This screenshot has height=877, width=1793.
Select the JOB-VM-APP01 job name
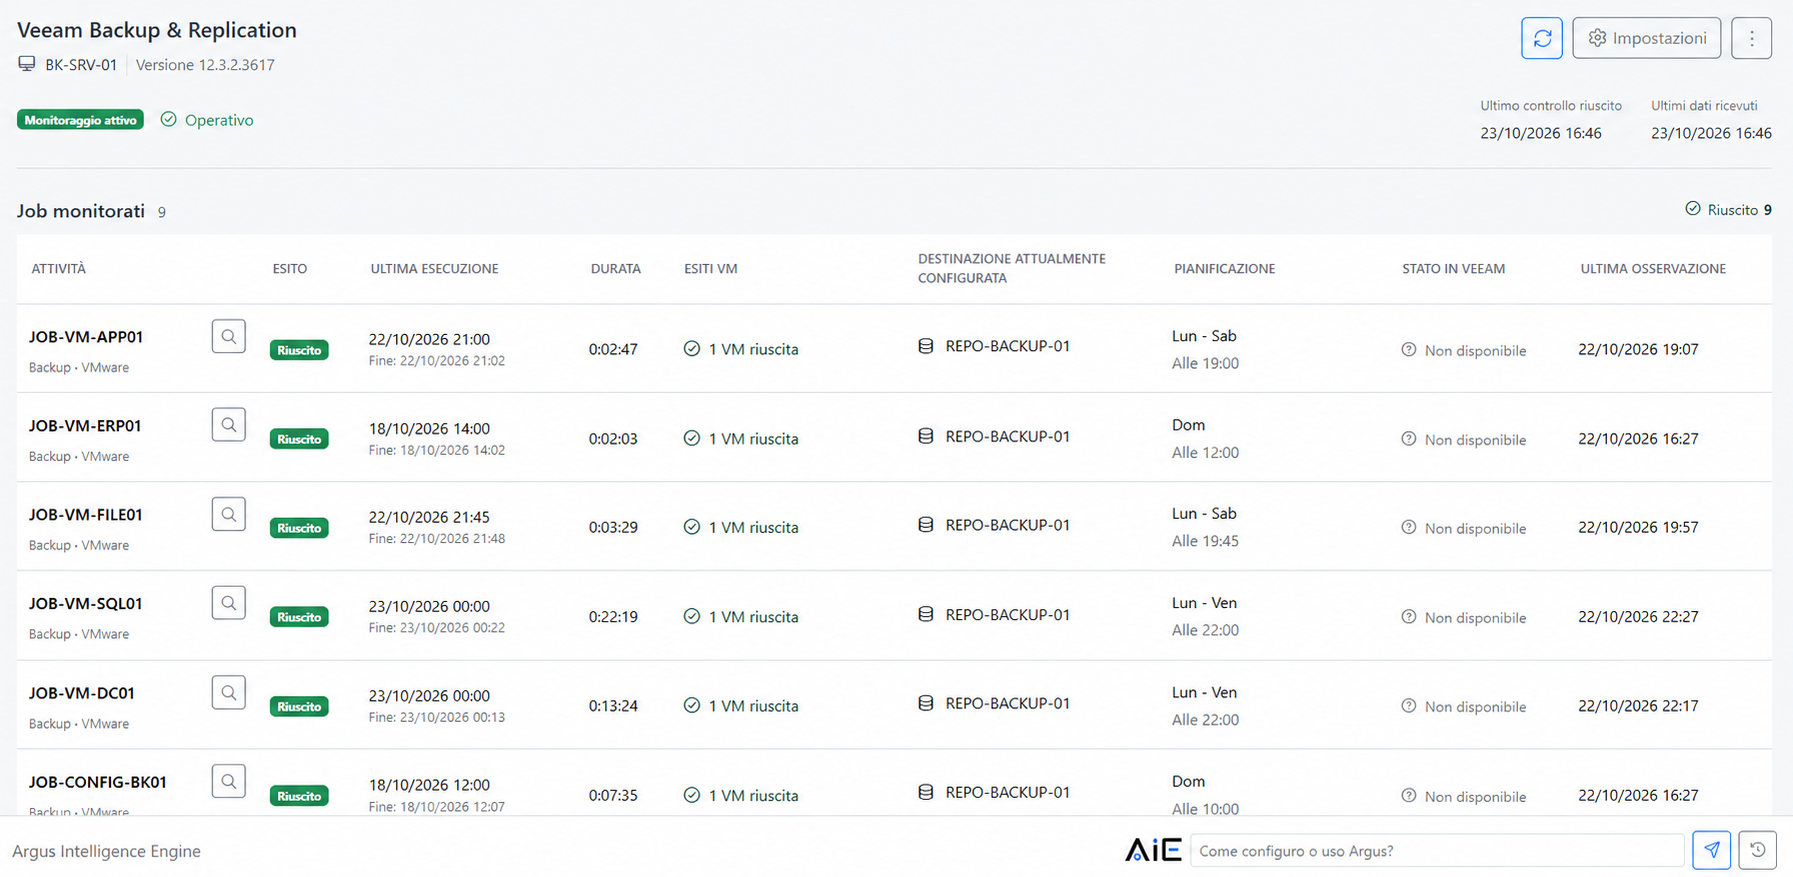coord(86,337)
